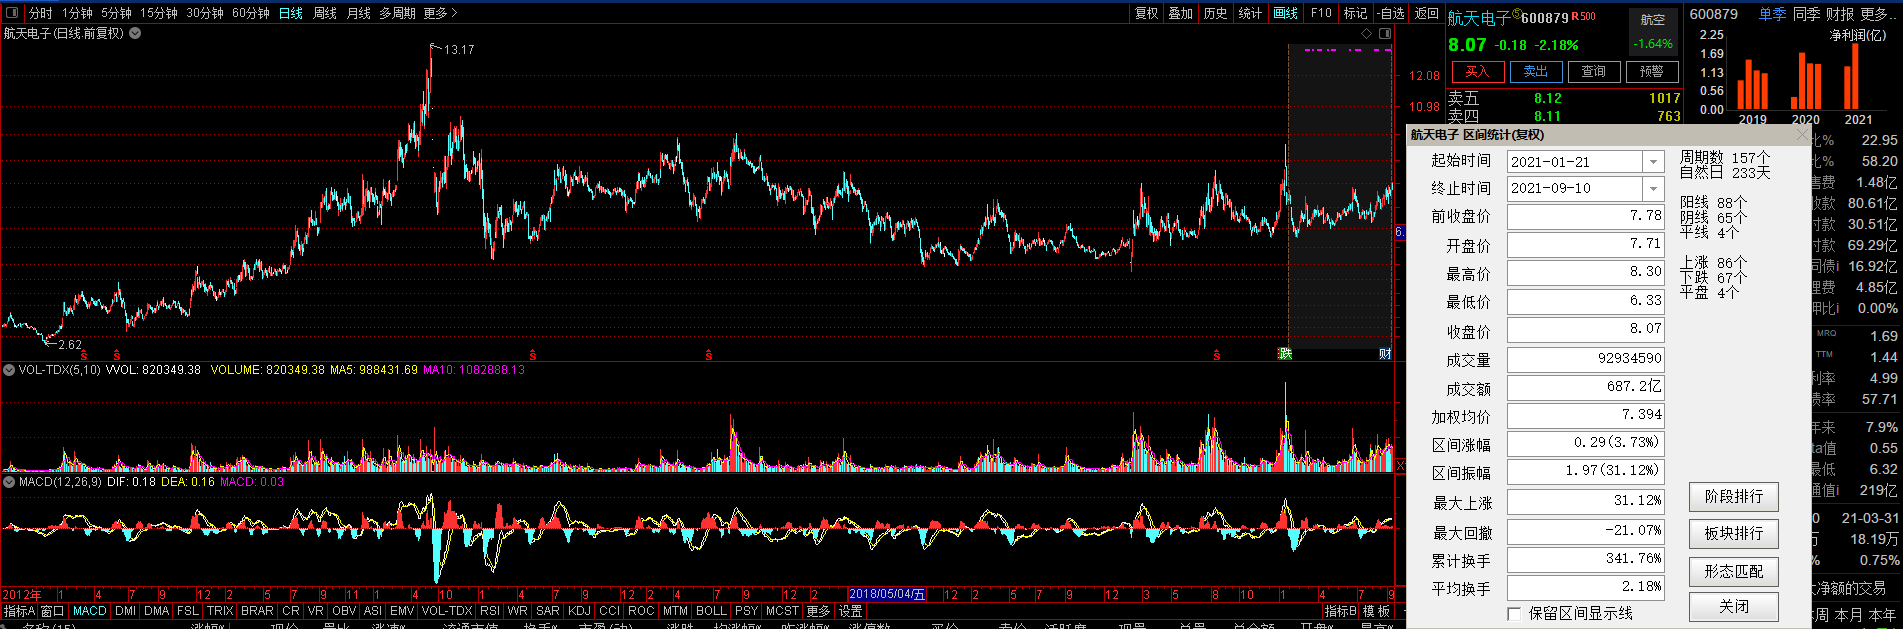This screenshot has width=1903, height=629.
Task: Click the 预警 alert button
Action: coord(1652,71)
